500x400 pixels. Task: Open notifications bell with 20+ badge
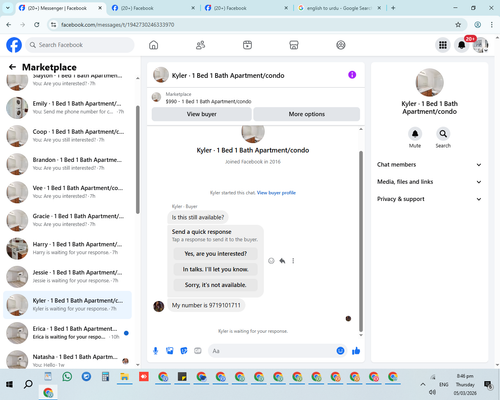click(x=462, y=45)
